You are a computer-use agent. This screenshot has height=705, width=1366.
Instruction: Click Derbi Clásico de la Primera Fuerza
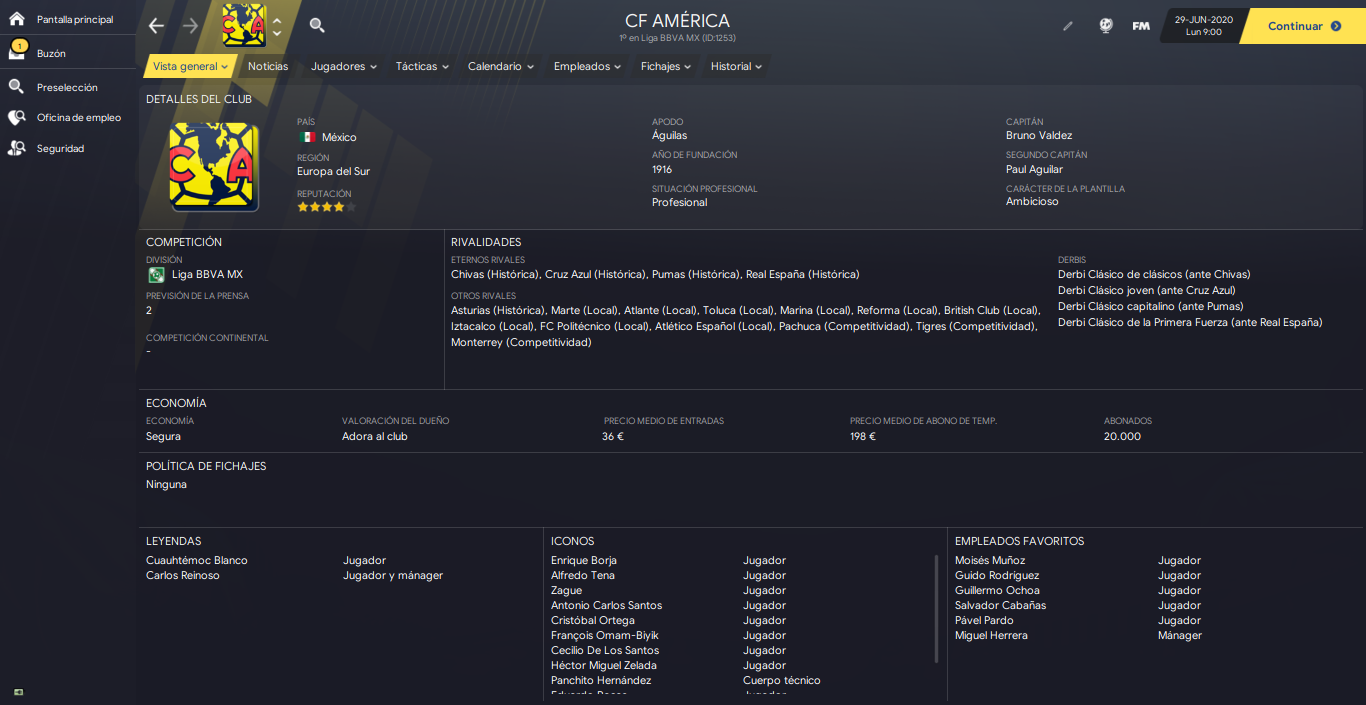point(1190,322)
